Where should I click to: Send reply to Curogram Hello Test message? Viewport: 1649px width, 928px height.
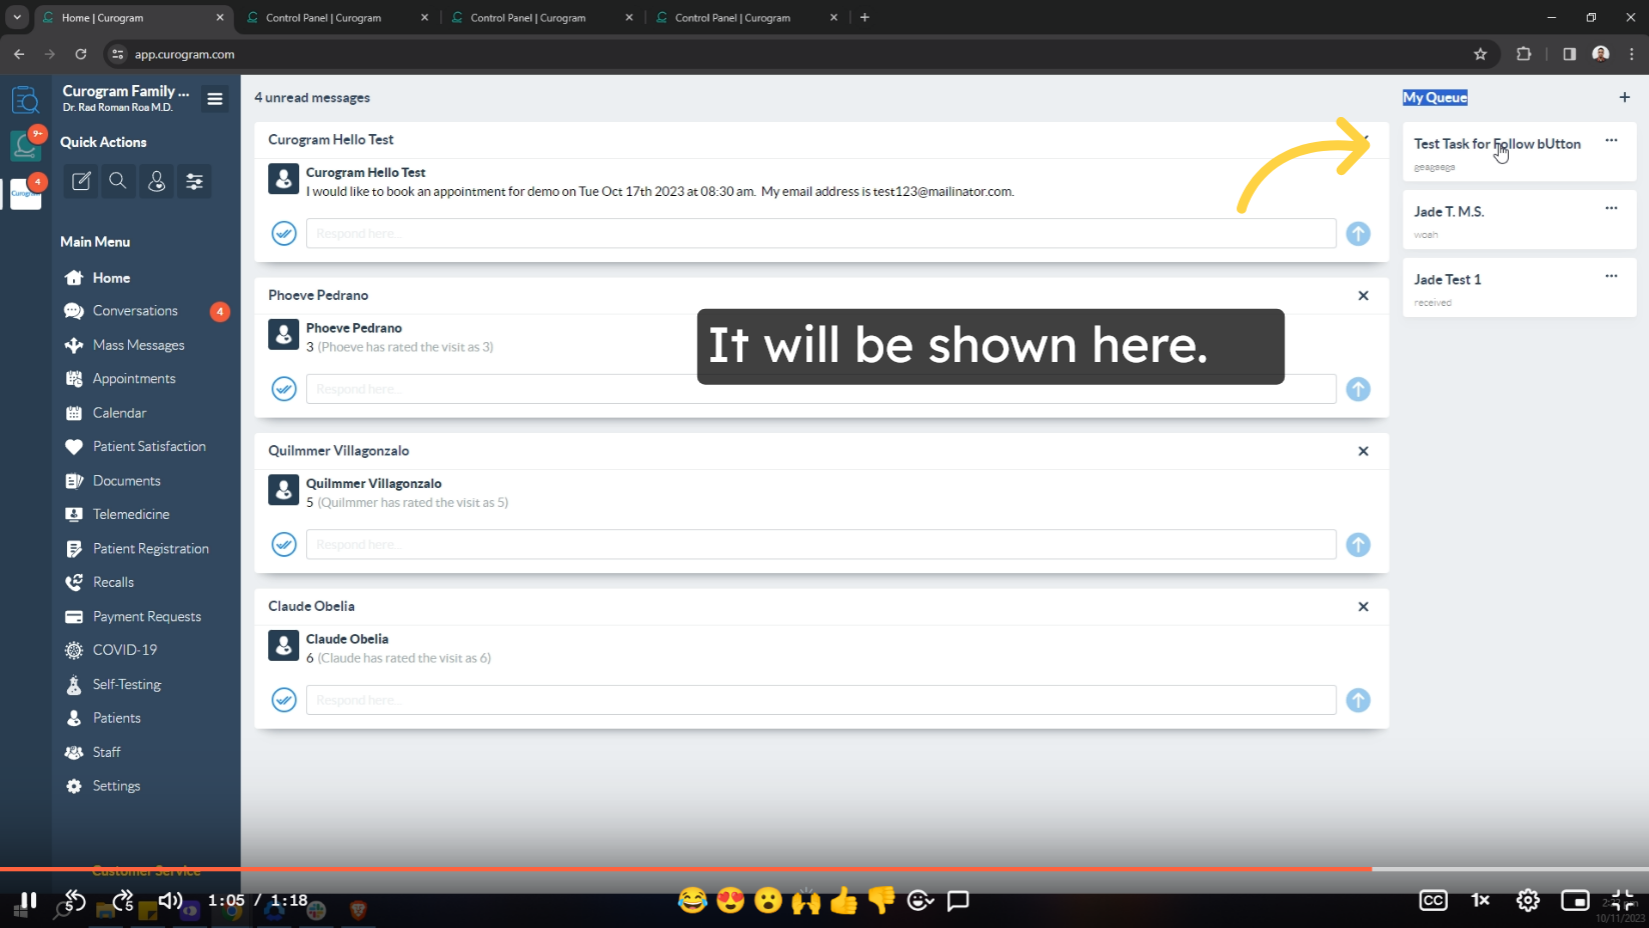pyautogui.click(x=1357, y=233)
